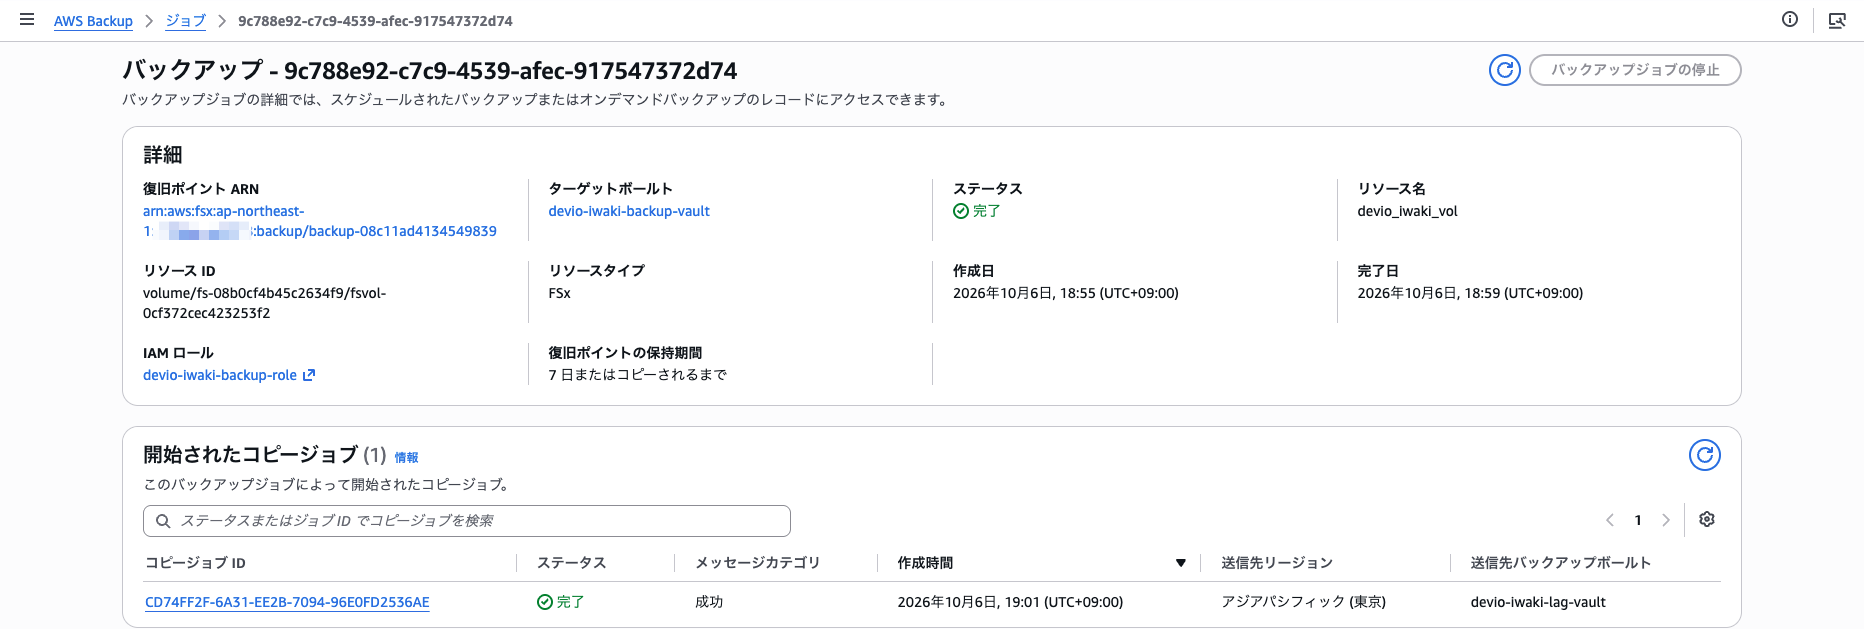1864x629 pixels.
Task: Click retention period 7 日 value
Action: (x=637, y=375)
